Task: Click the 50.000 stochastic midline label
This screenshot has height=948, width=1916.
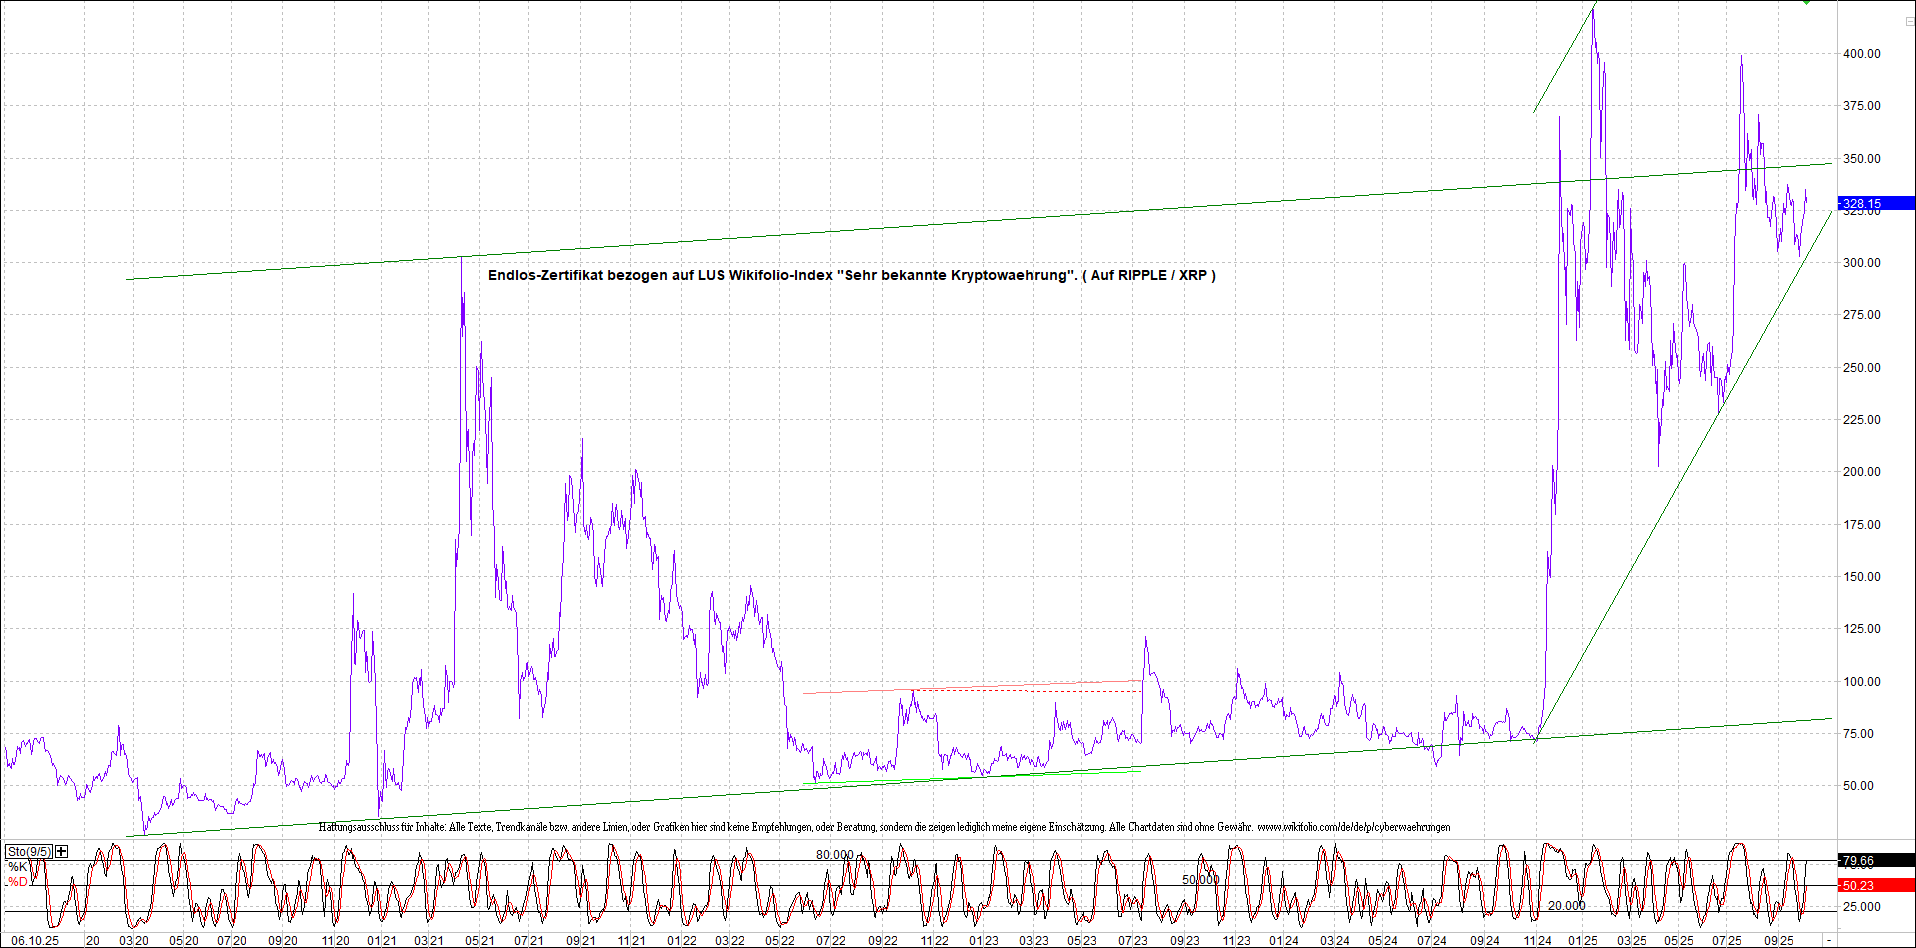Action: point(1200,879)
